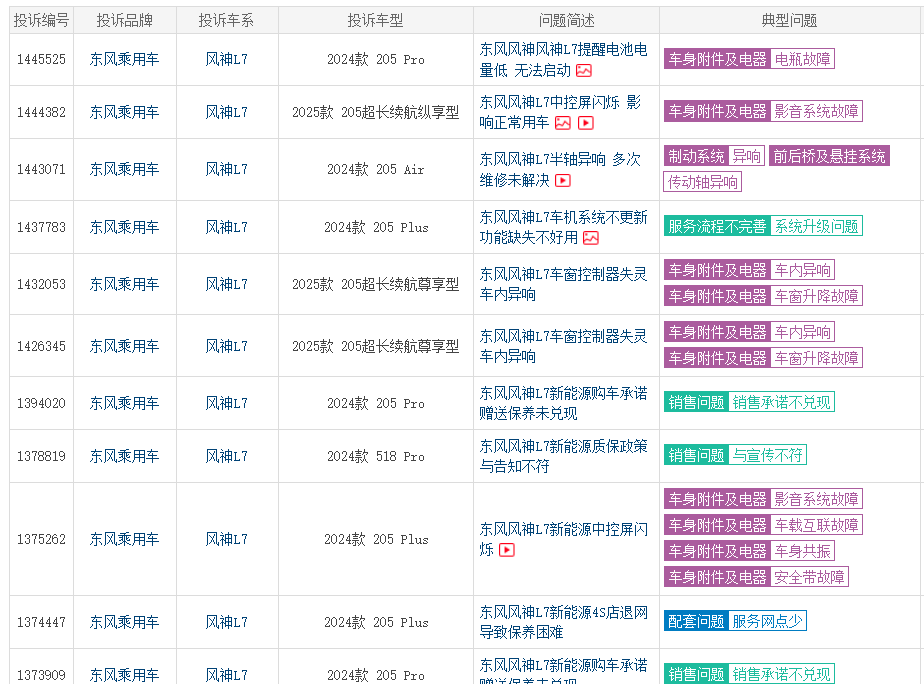Click model cell 2024款 518 Pro
This screenshot has height=684, width=924.
(x=375, y=456)
